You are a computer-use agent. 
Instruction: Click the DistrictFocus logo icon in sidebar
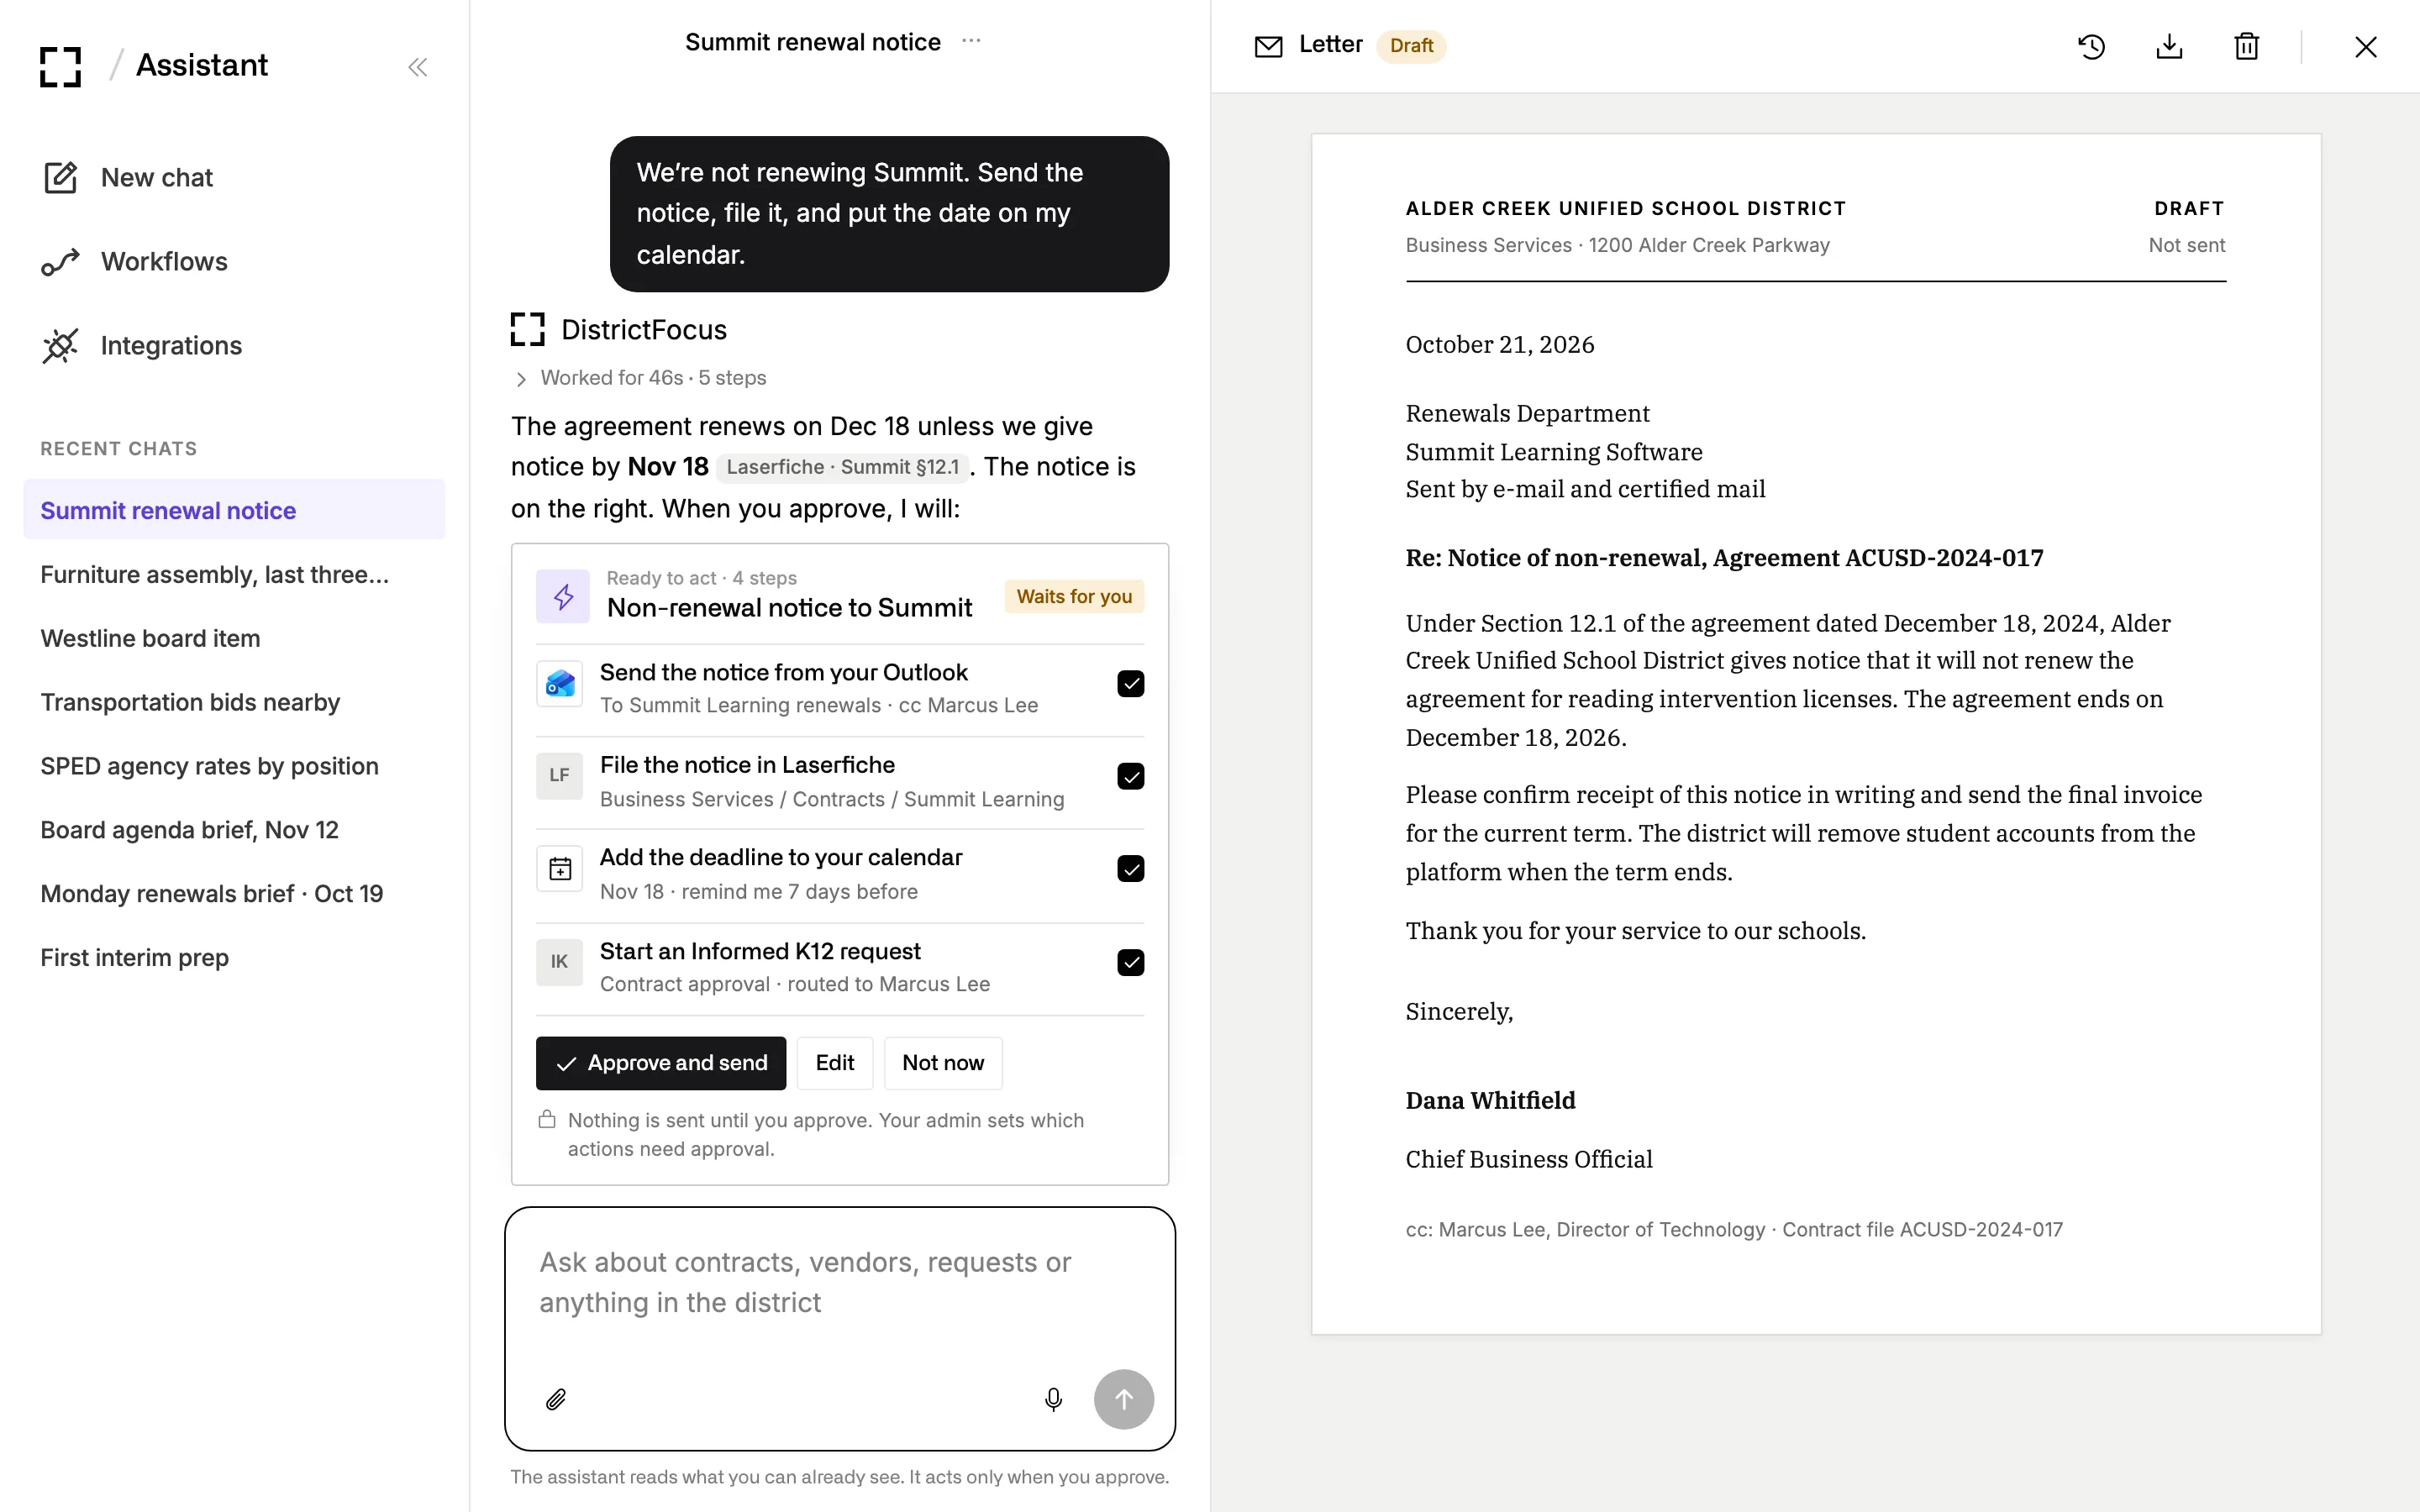point(60,66)
